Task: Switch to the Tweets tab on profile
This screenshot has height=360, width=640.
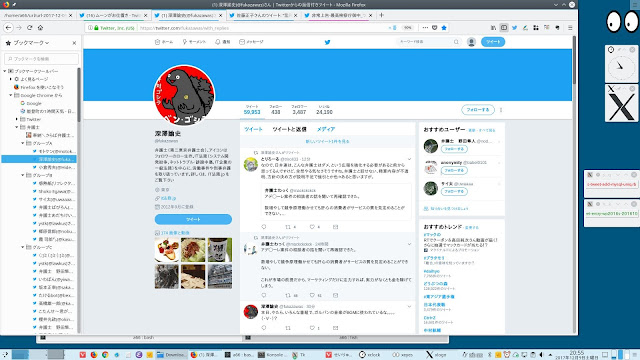Action: pos(253,129)
